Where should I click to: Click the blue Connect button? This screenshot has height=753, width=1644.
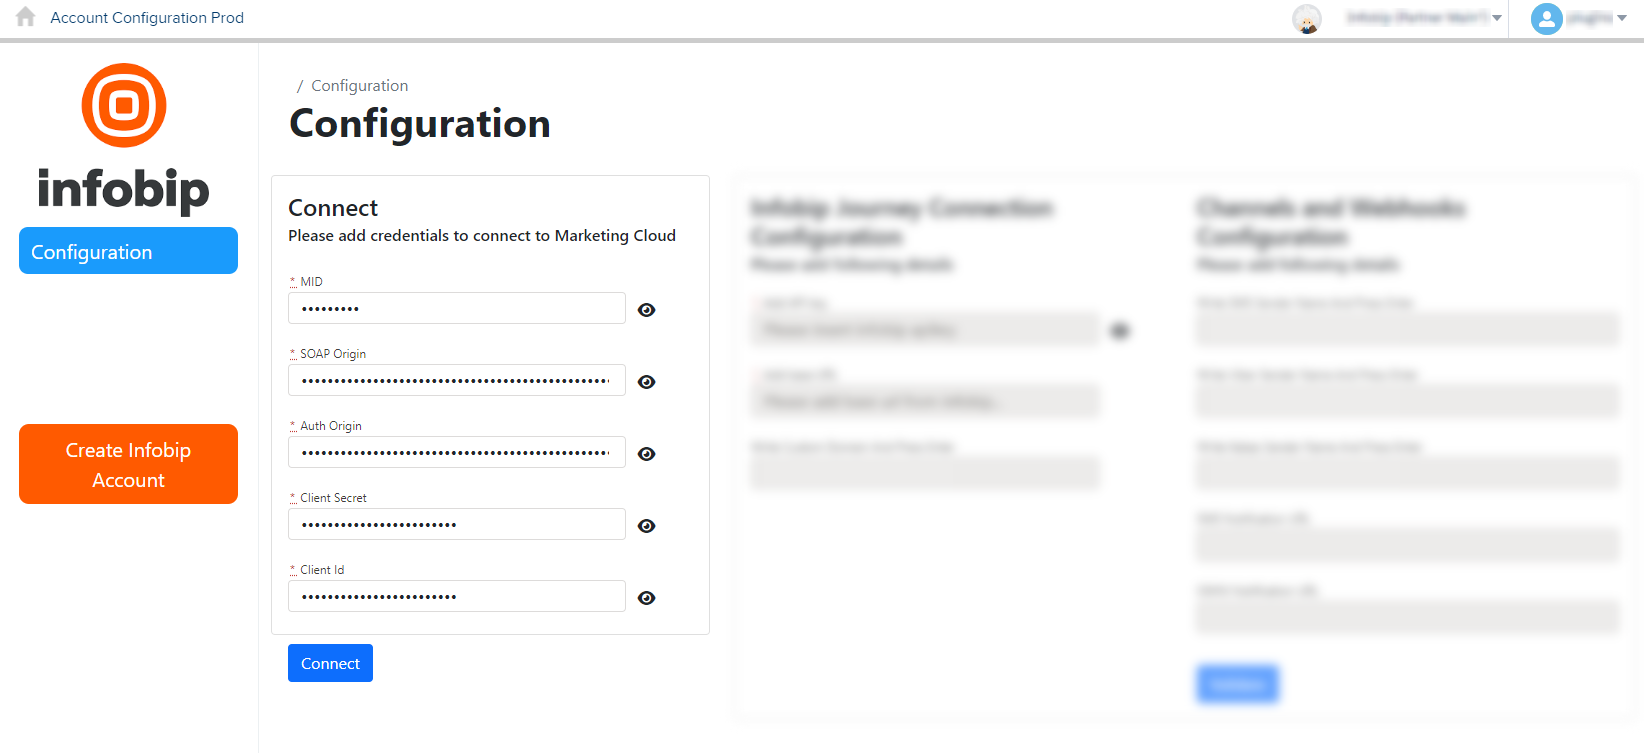click(330, 663)
